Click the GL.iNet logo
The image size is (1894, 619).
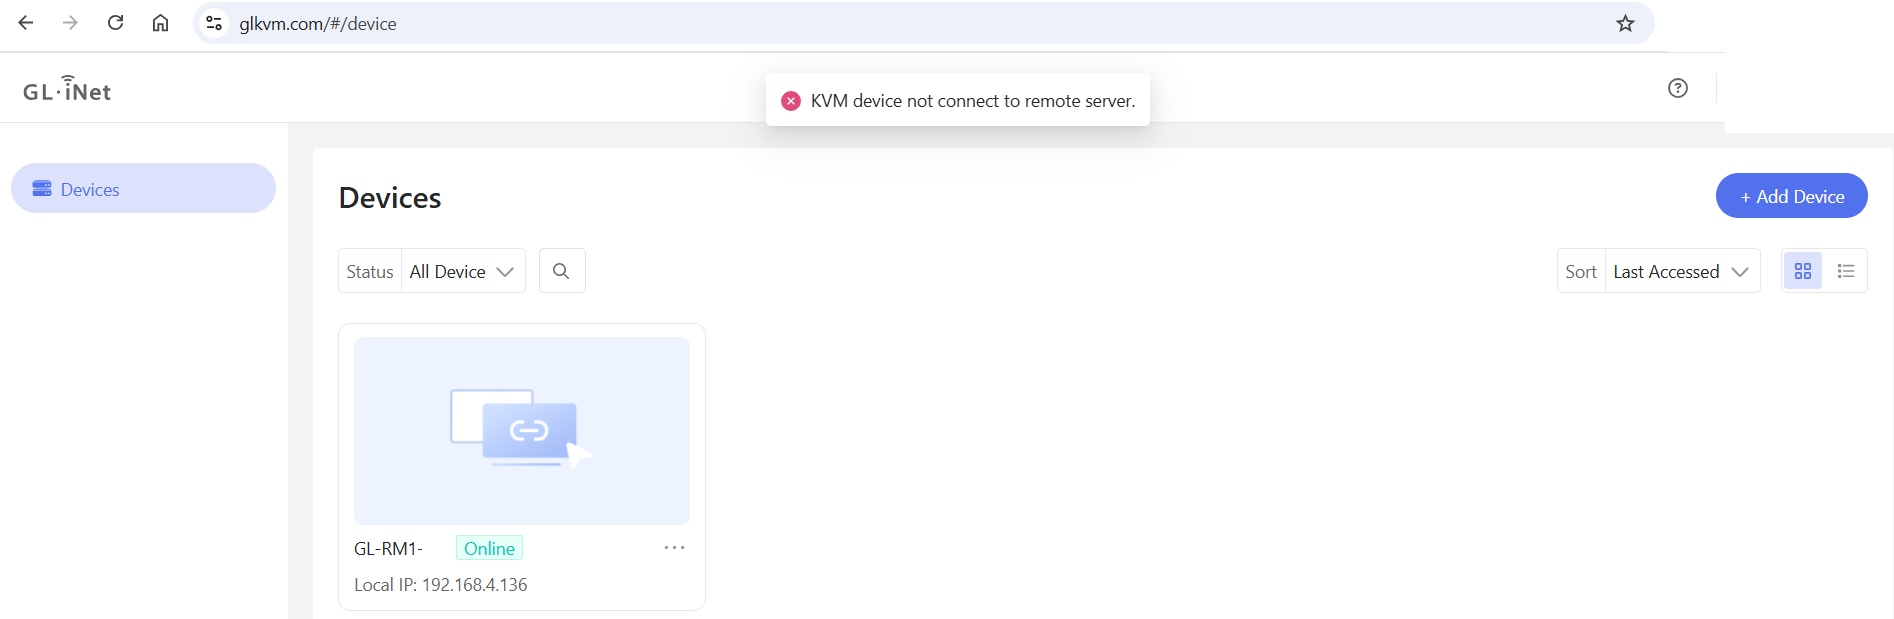point(67,90)
